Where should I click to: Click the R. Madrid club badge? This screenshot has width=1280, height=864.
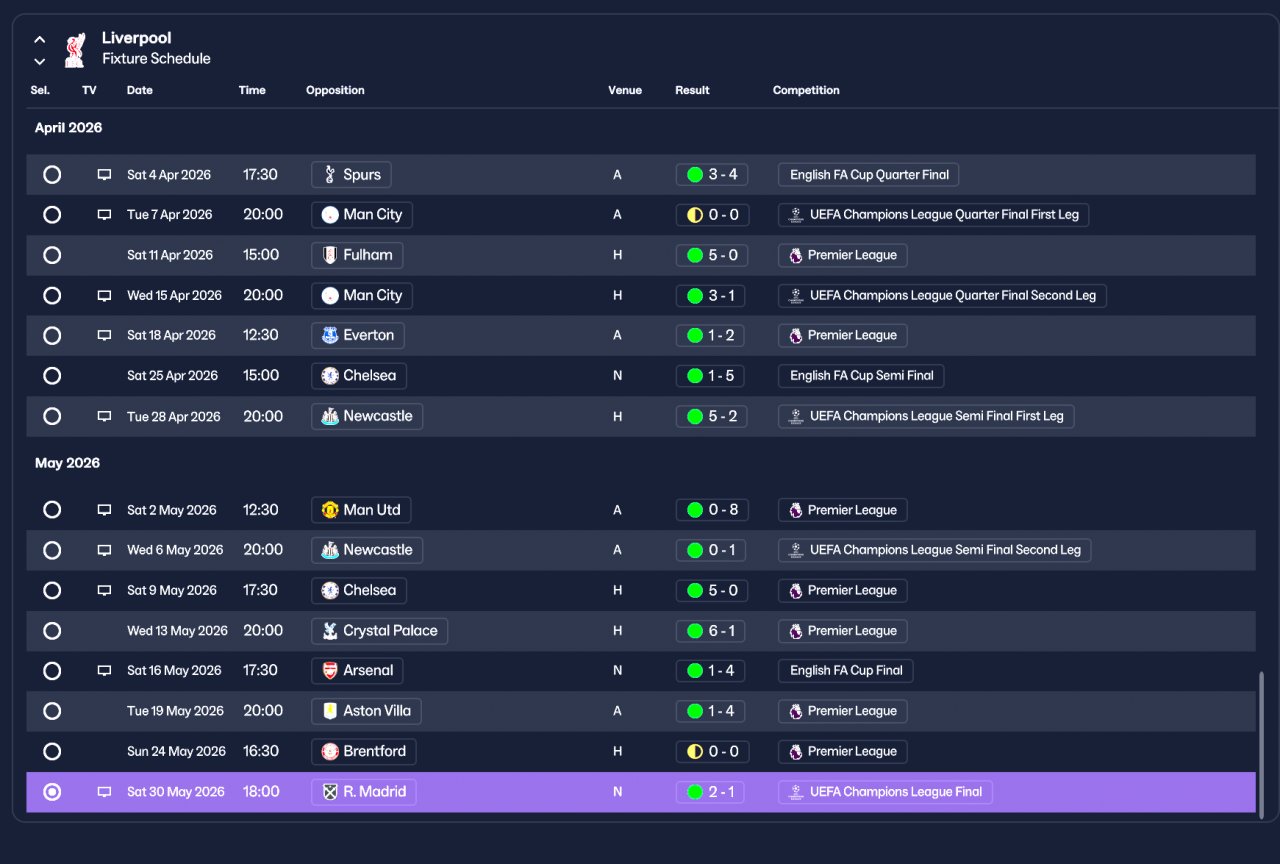pos(330,792)
